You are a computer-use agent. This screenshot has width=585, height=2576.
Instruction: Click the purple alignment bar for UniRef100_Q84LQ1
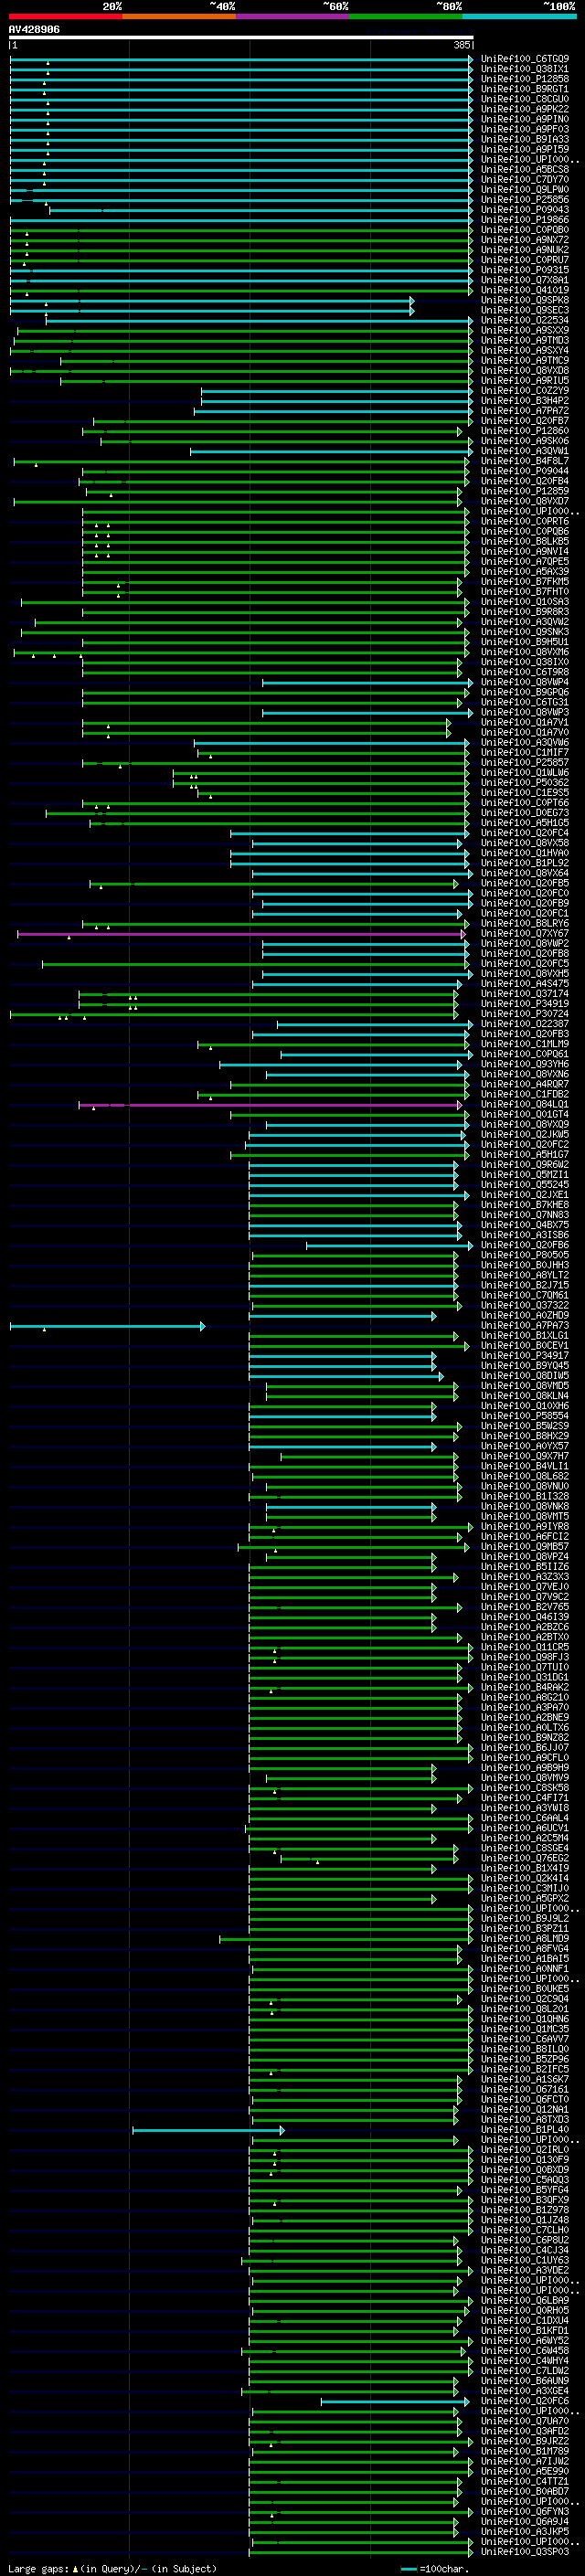click(x=270, y=1105)
